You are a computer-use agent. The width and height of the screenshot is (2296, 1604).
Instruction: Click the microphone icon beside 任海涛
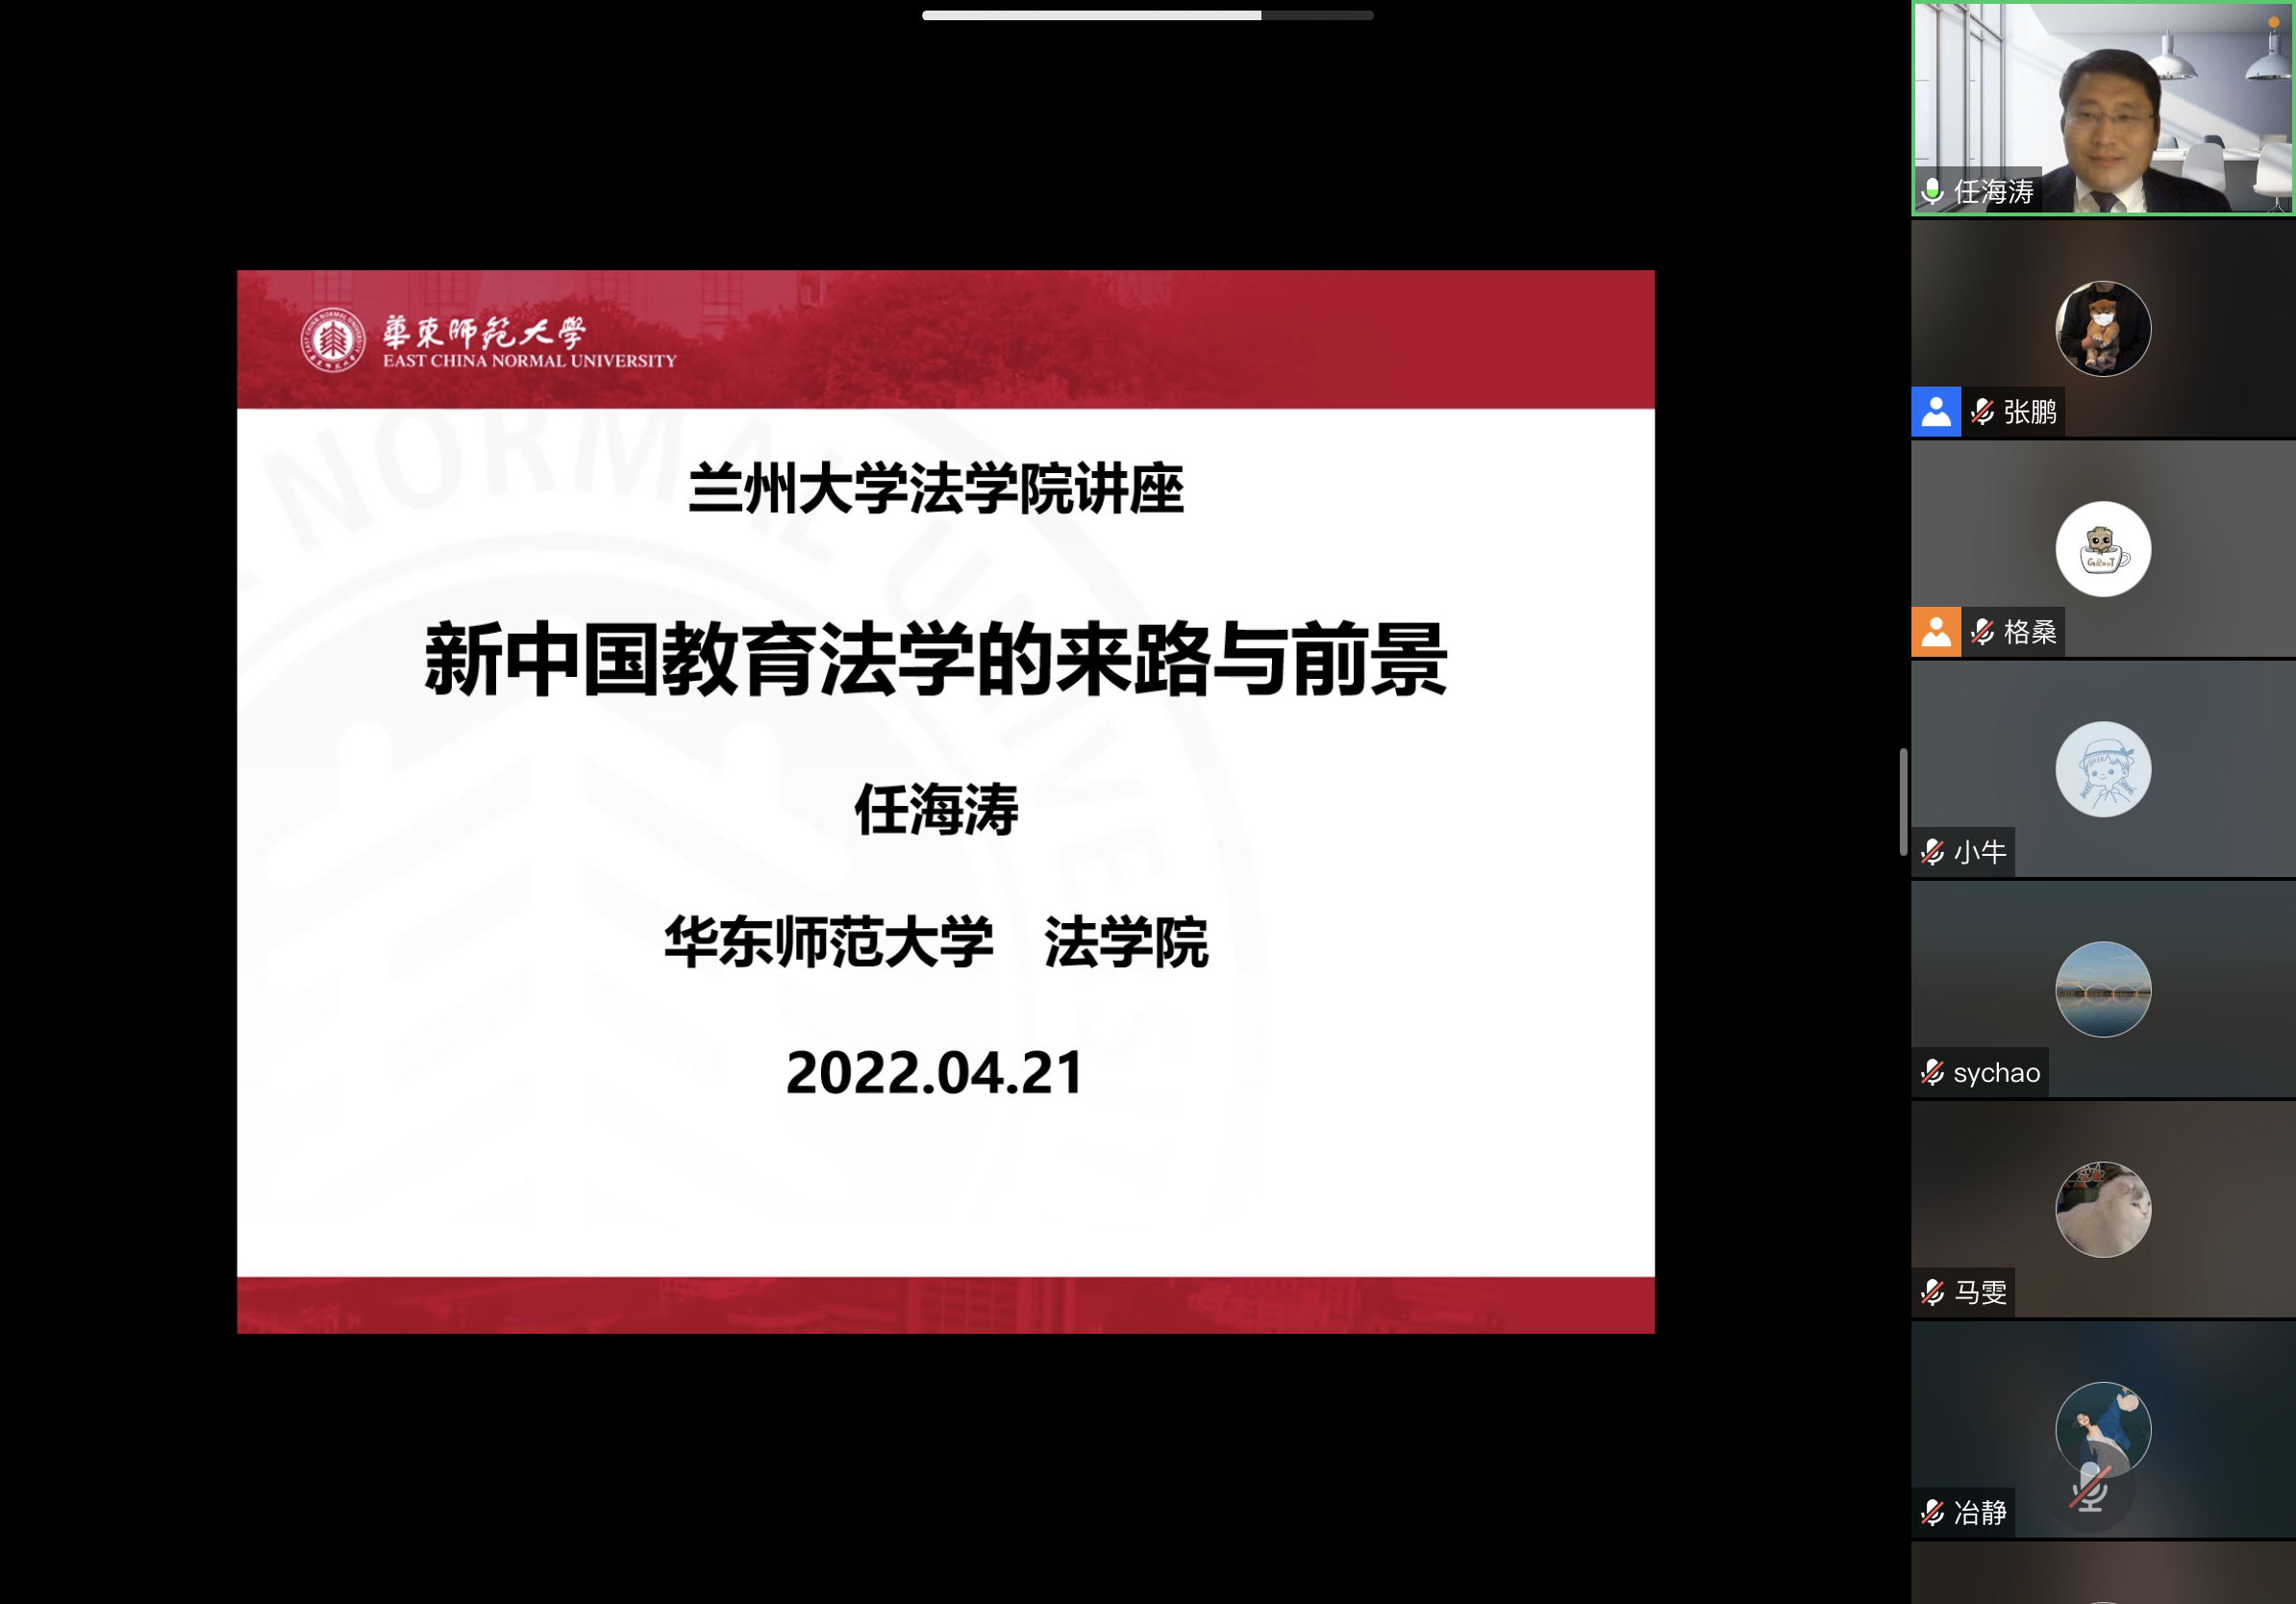pos(1933,190)
